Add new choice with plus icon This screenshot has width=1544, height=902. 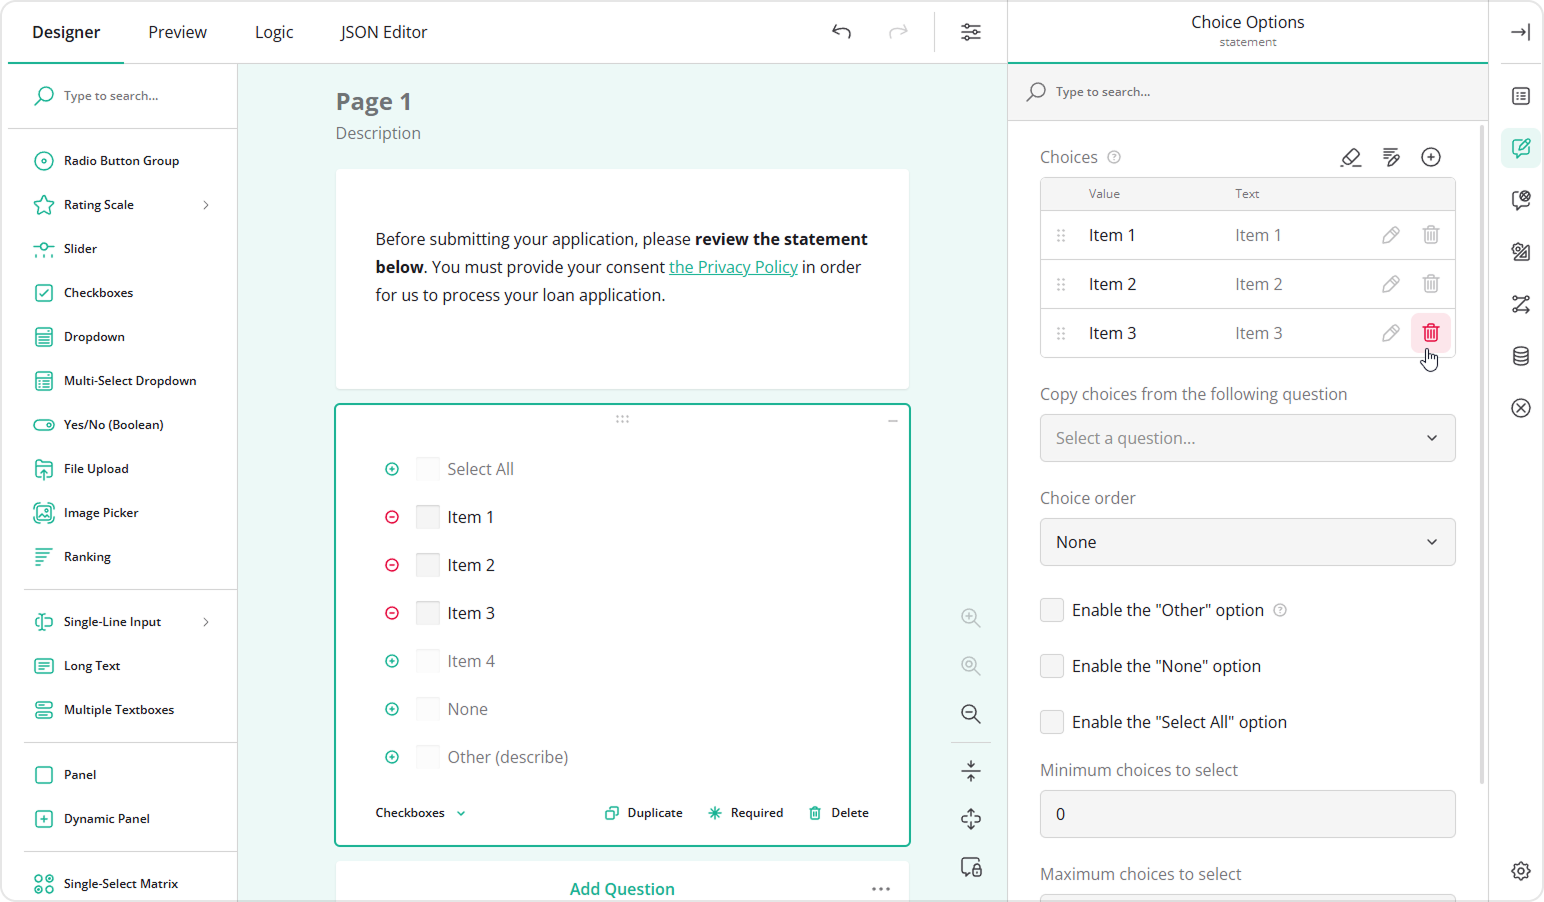(1430, 157)
